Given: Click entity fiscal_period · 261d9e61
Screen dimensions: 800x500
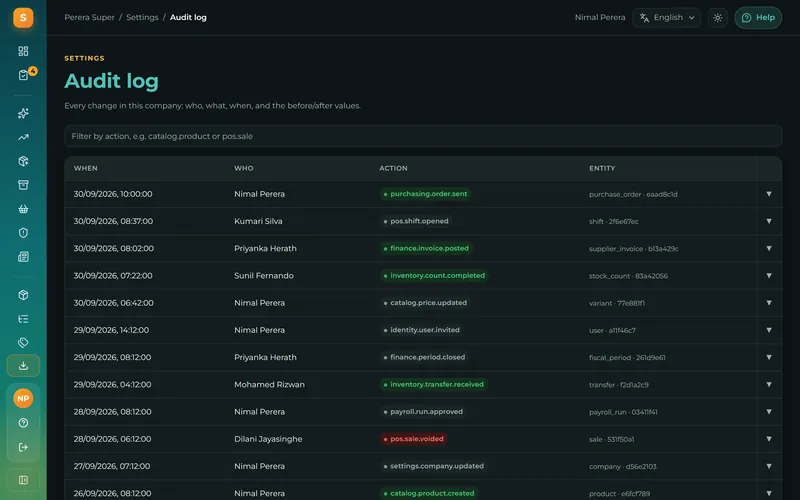Looking at the screenshot, I should (627, 358).
